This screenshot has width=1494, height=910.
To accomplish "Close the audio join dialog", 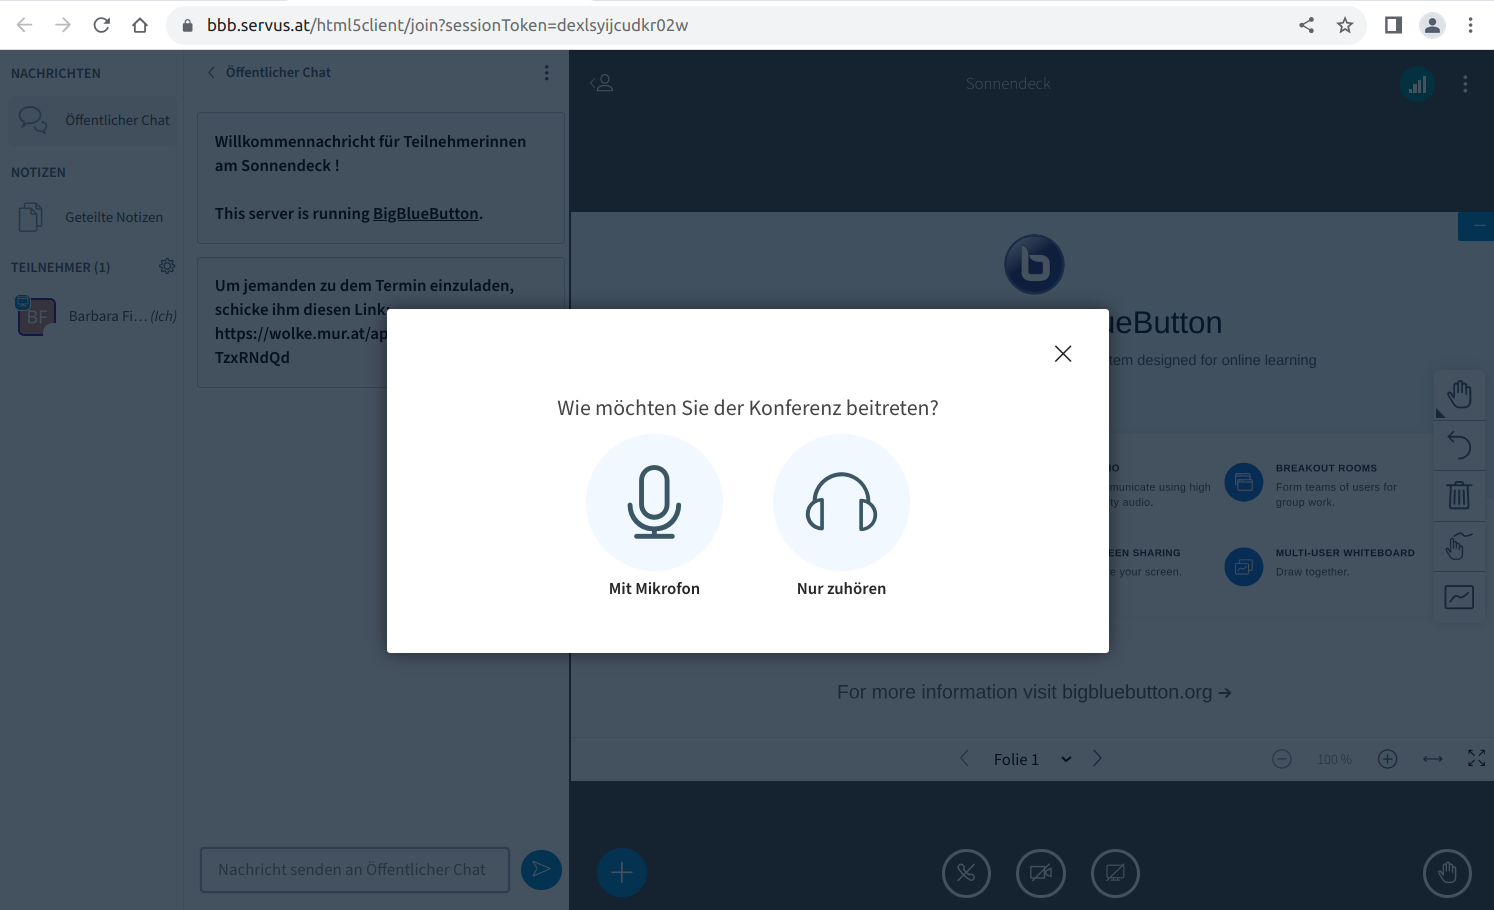I will coord(1062,354).
